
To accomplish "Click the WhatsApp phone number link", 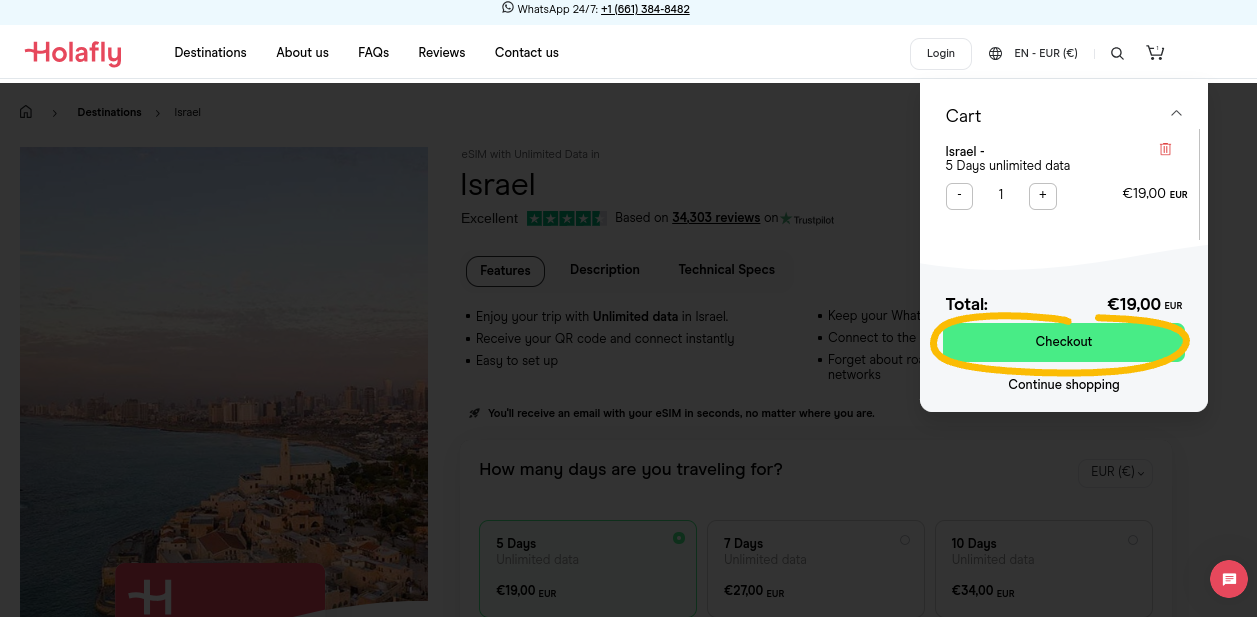I will (x=645, y=9).
